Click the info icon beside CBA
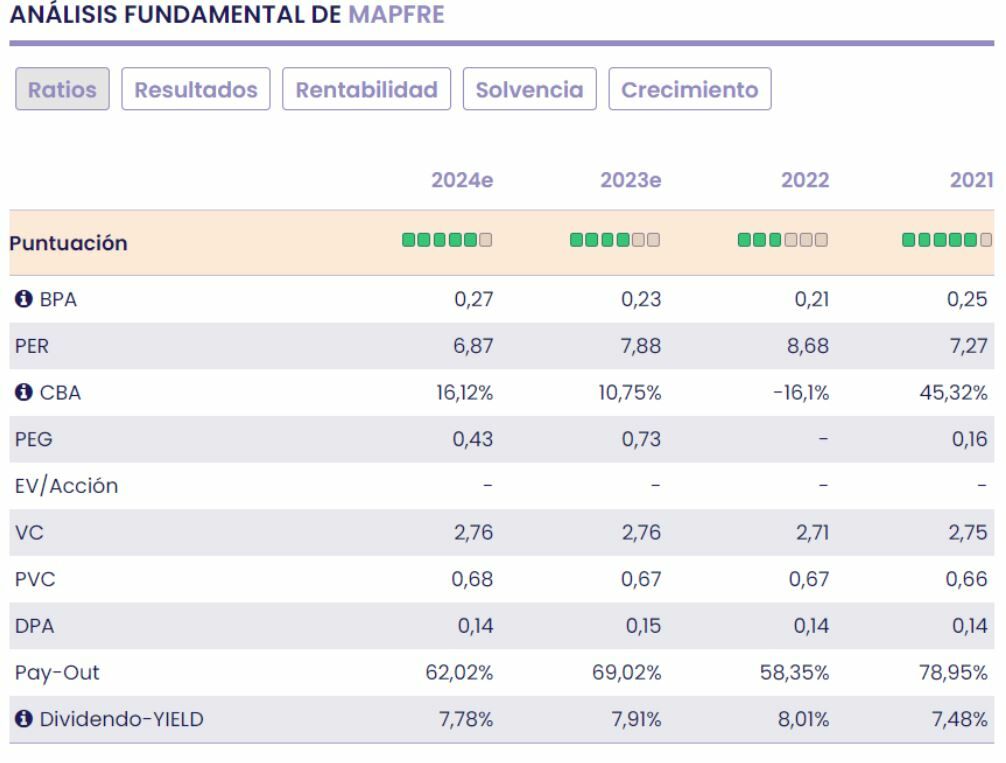 (x=21, y=393)
